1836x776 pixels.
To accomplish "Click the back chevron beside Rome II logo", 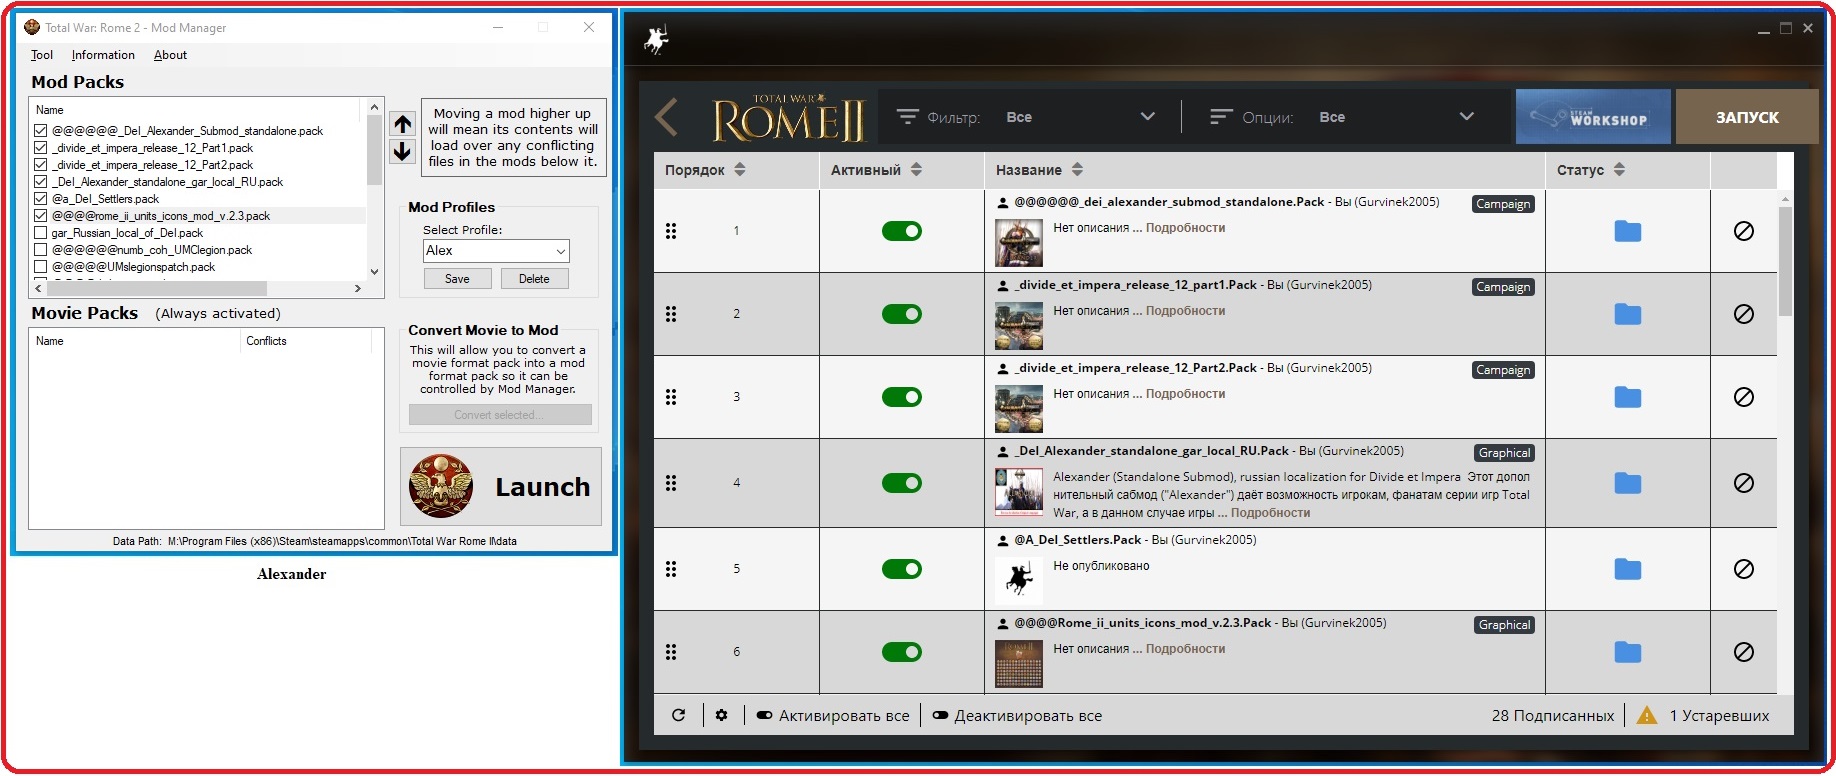I will click(x=667, y=117).
